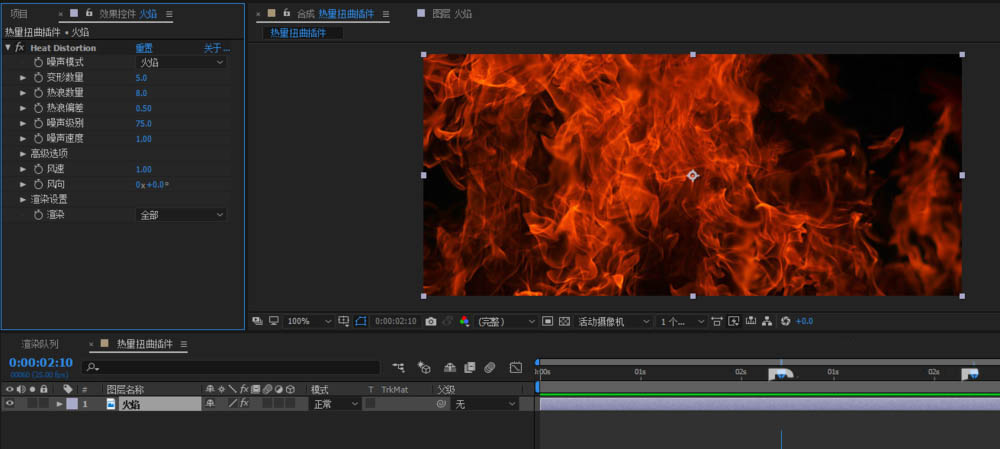This screenshot has width=1000, height=449.
Task: Take a snapshot with the camera icon
Action: 430,321
